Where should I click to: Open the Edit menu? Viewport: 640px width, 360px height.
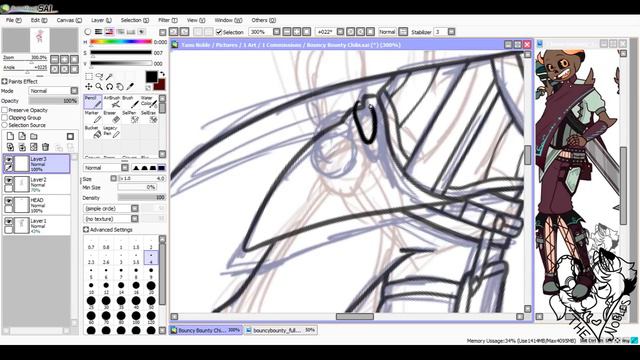pos(39,20)
